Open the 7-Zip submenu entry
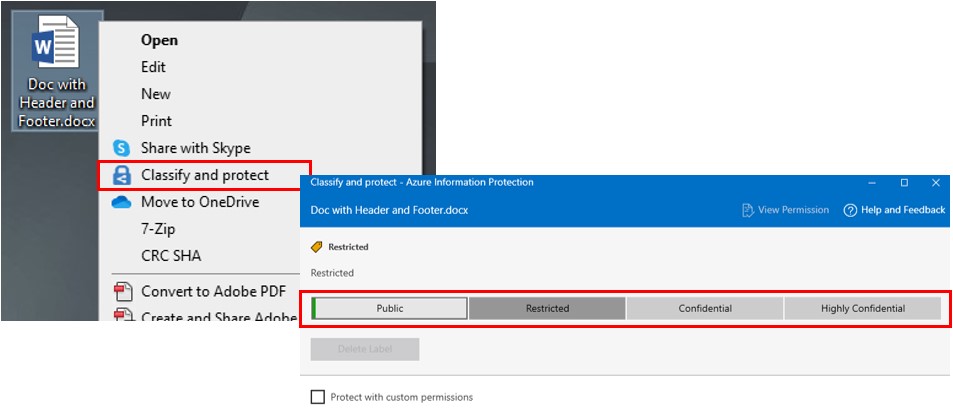This screenshot has height=418, width=953. click(158, 229)
